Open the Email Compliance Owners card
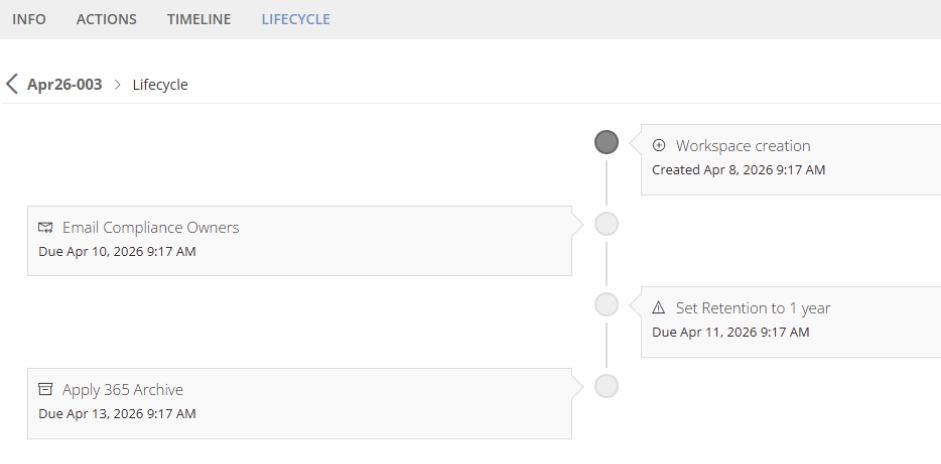Viewport: 941px width, 464px height. click(x=299, y=241)
